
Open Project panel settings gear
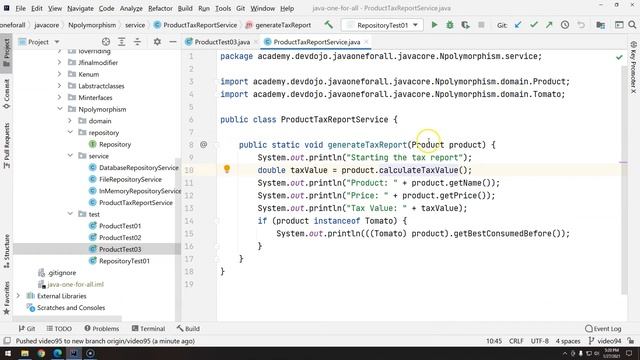pyautogui.click(x=157, y=42)
